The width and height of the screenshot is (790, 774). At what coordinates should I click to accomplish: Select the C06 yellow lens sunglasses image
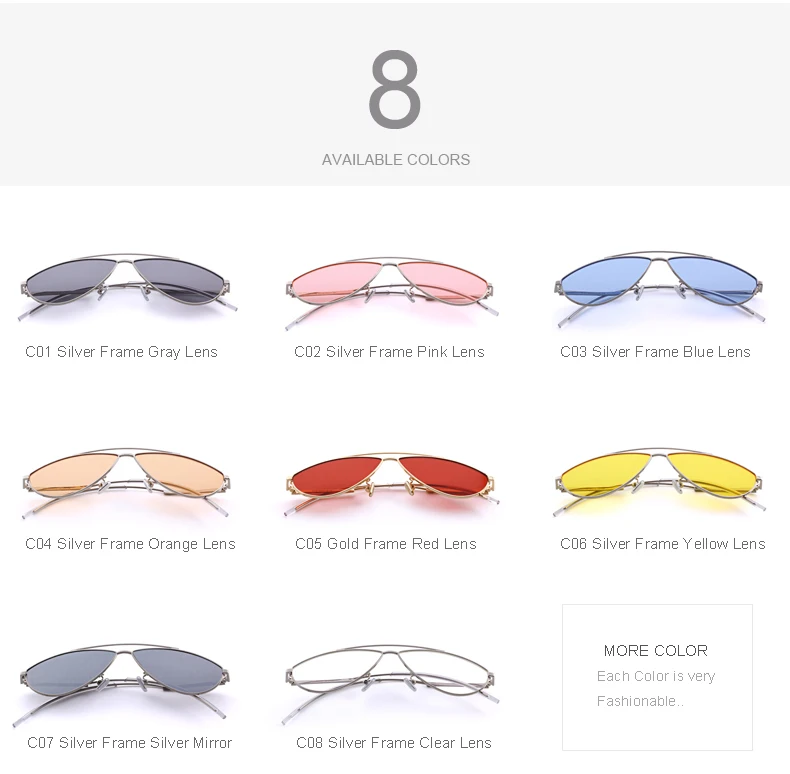pyautogui.click(x=659, y=482)
